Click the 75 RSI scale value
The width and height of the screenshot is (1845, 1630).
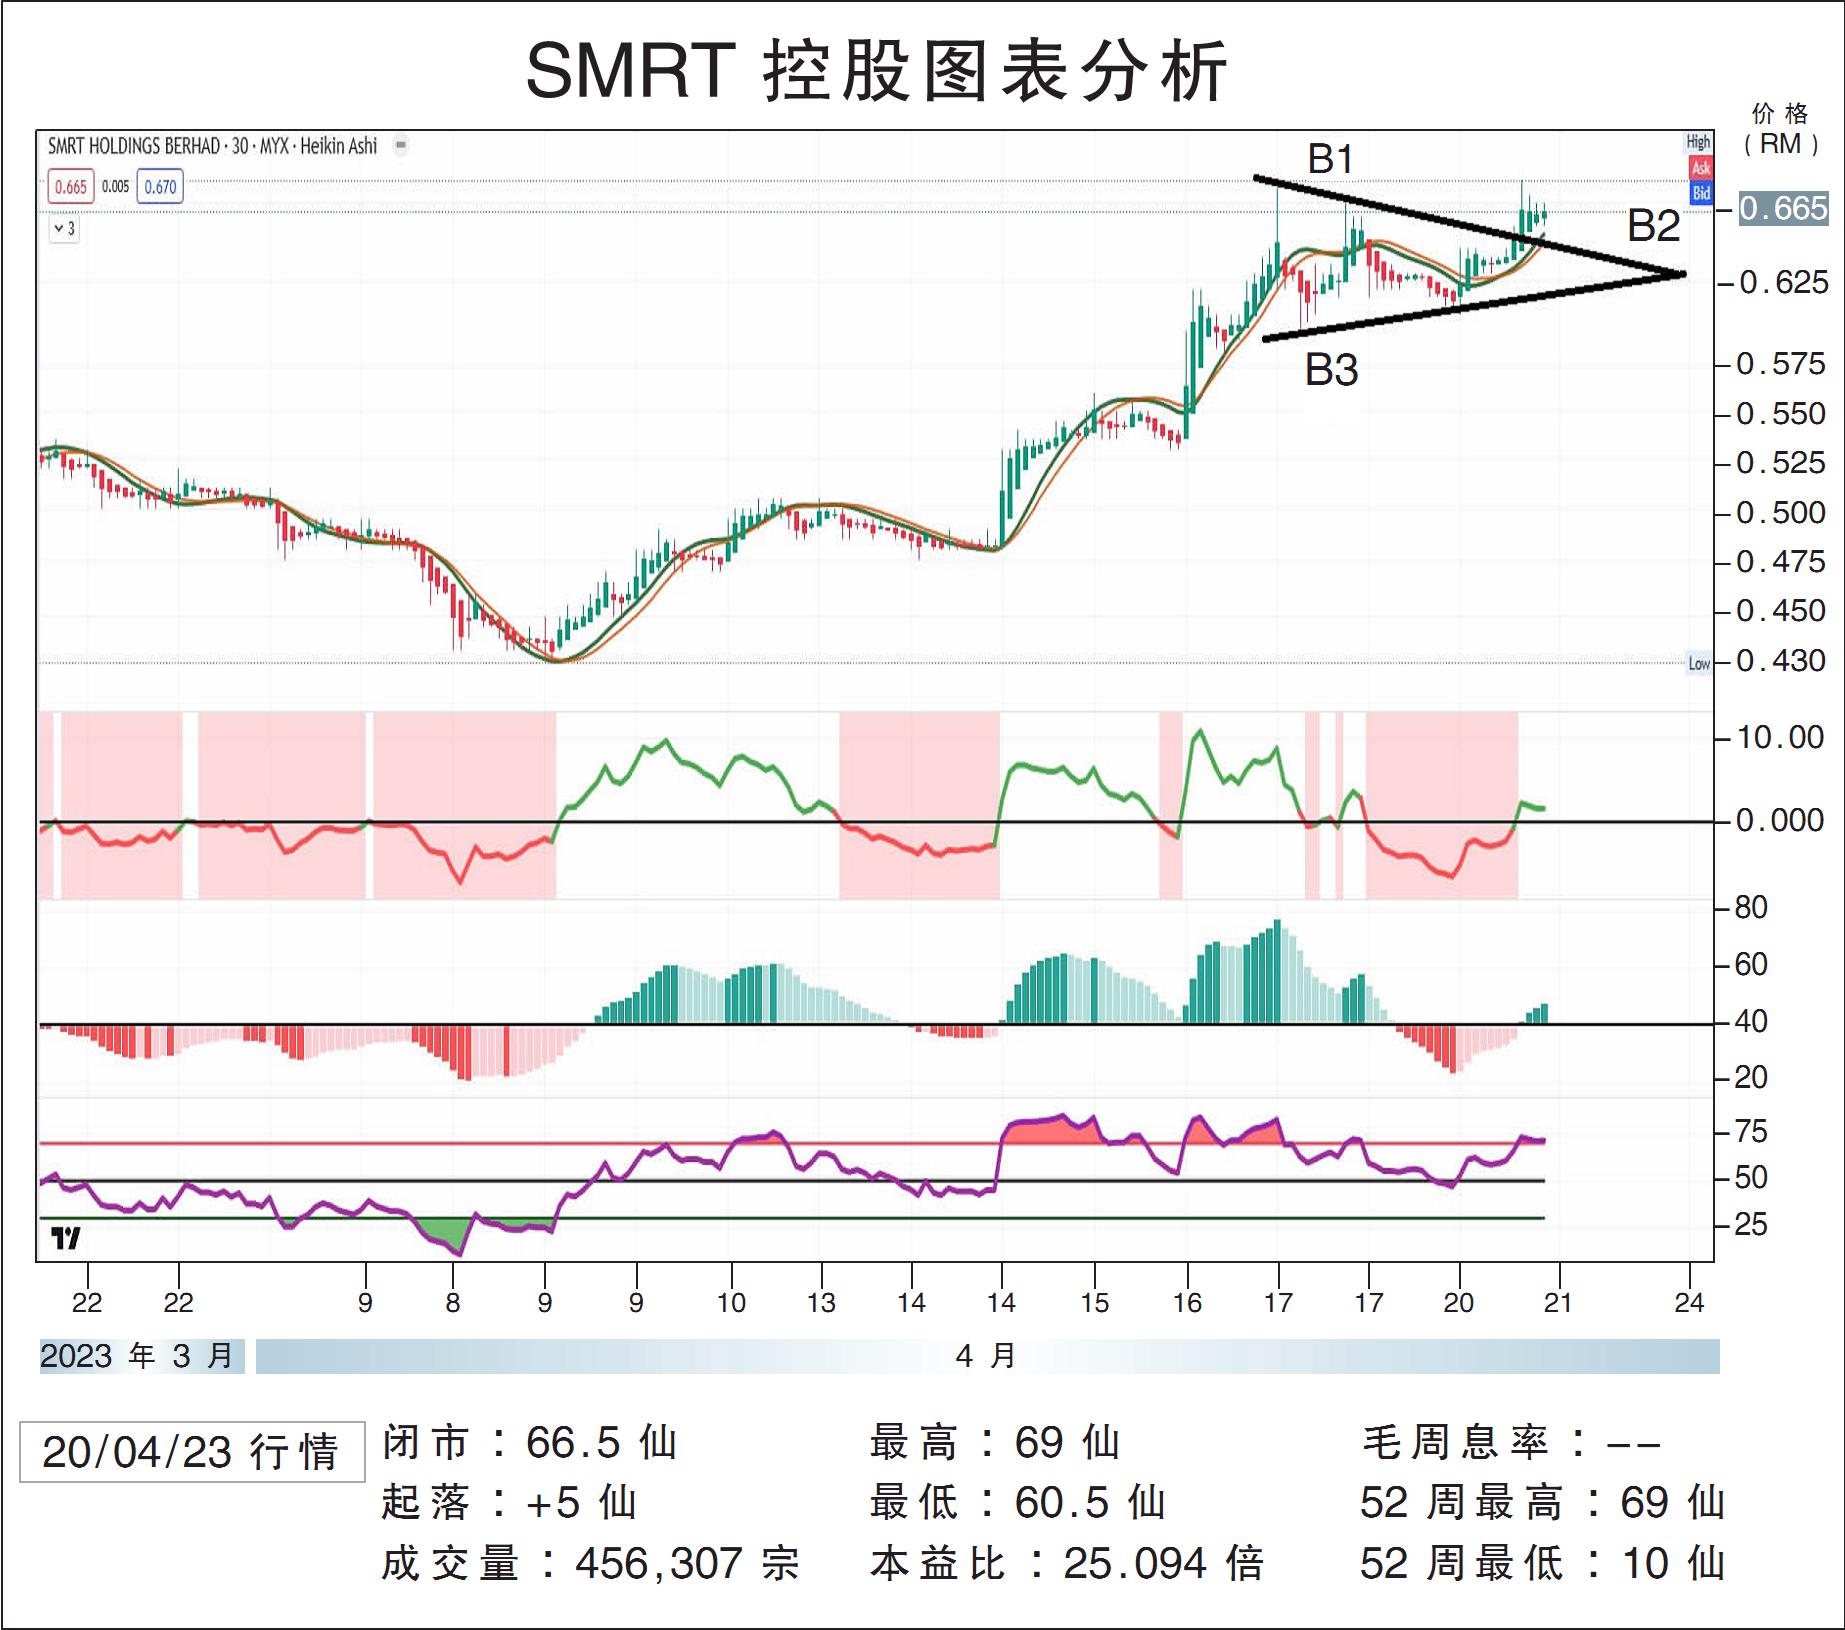1751,1132
